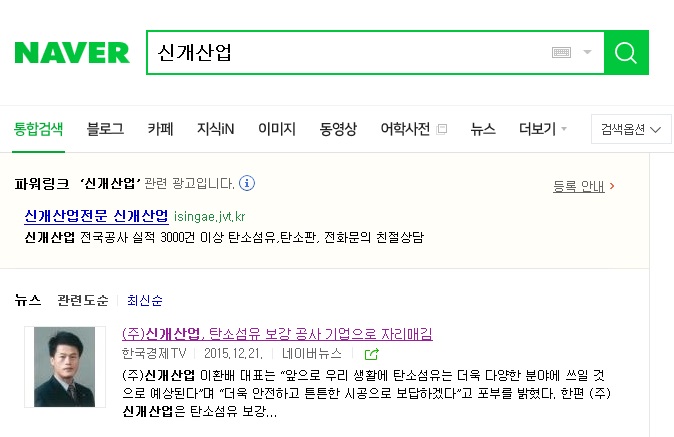Screen dimensions: 674x437
Task: Open the 지식iN tab
Action: 215,129
